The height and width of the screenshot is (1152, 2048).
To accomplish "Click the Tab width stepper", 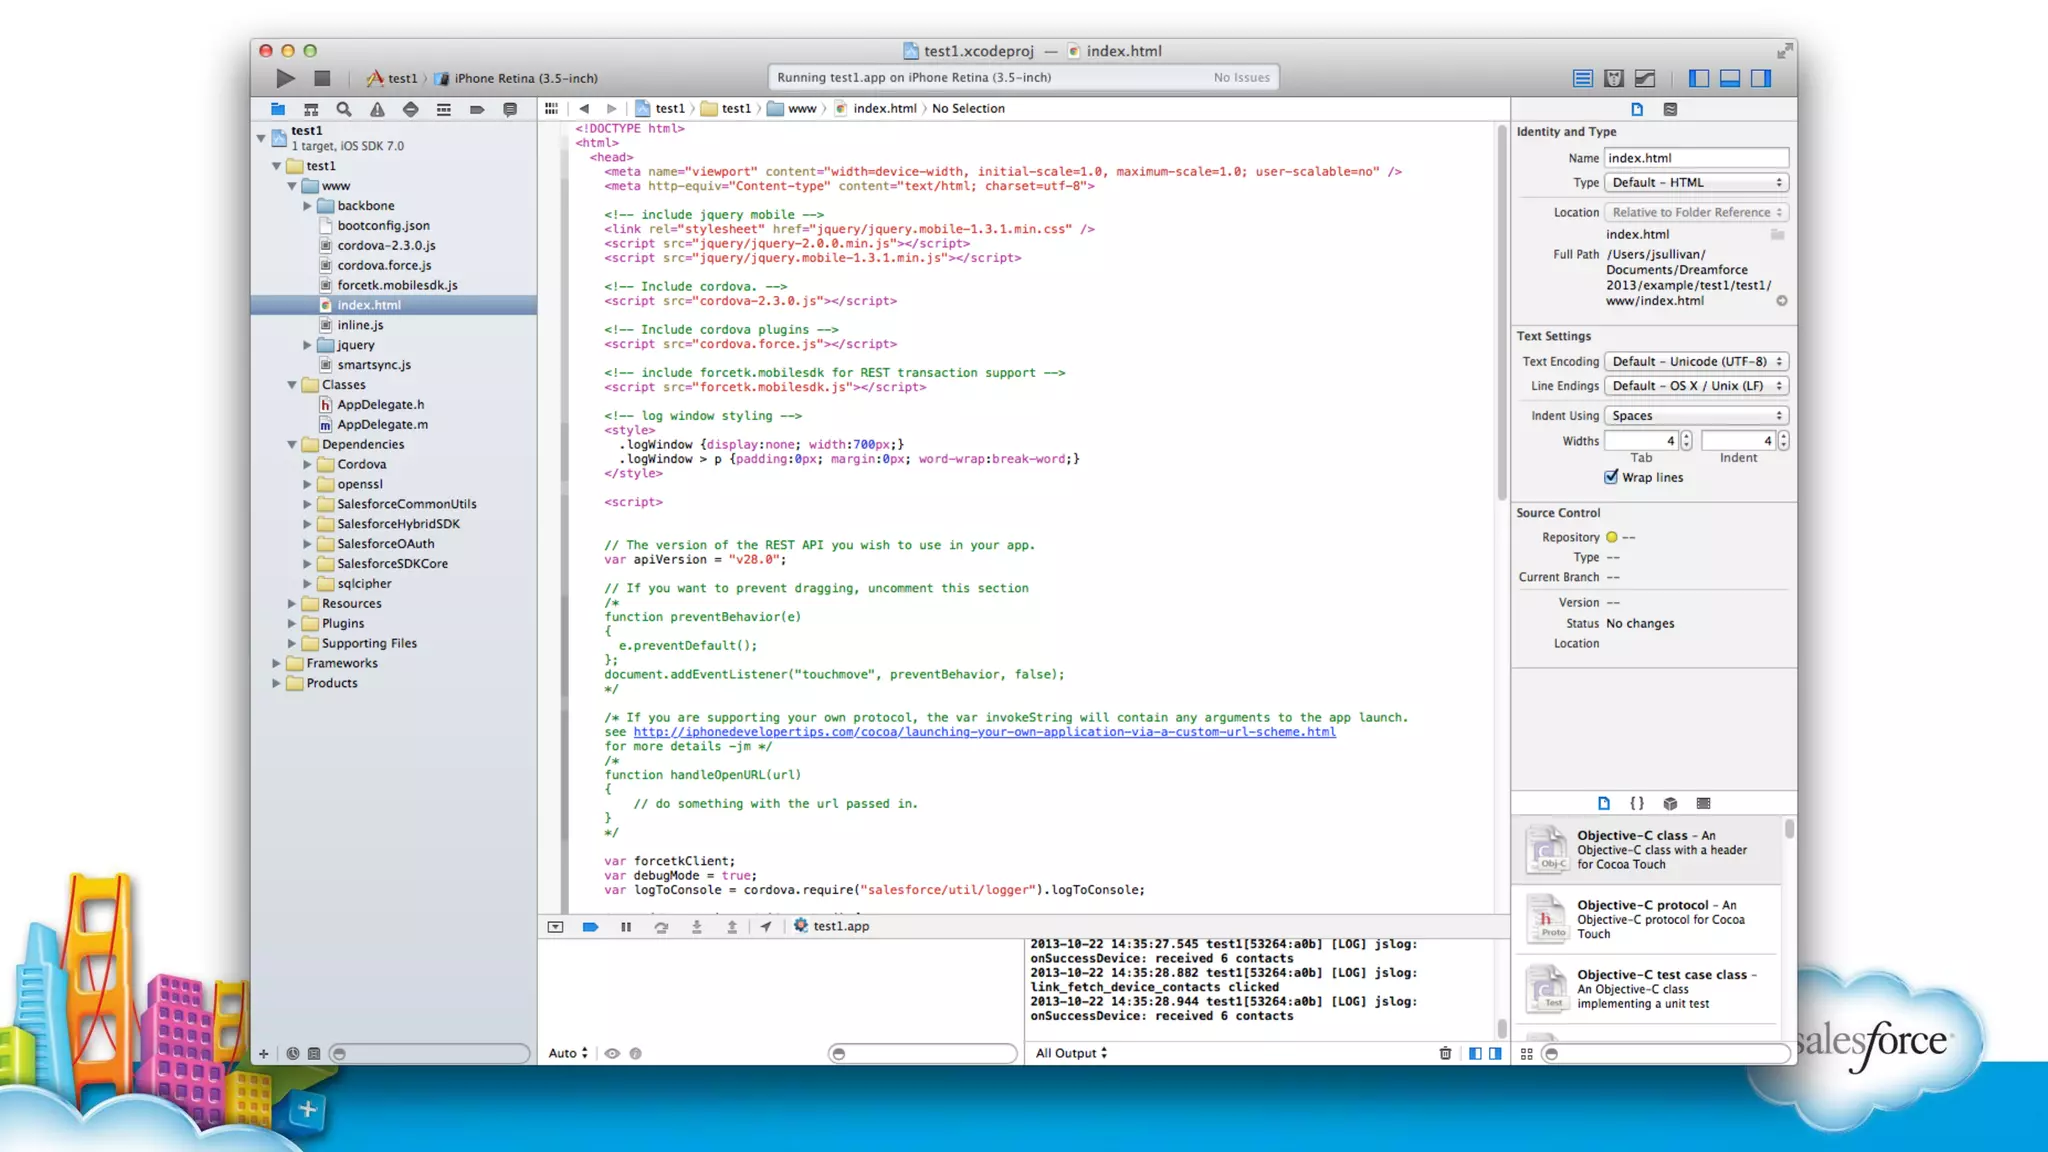I will 1686,441.
